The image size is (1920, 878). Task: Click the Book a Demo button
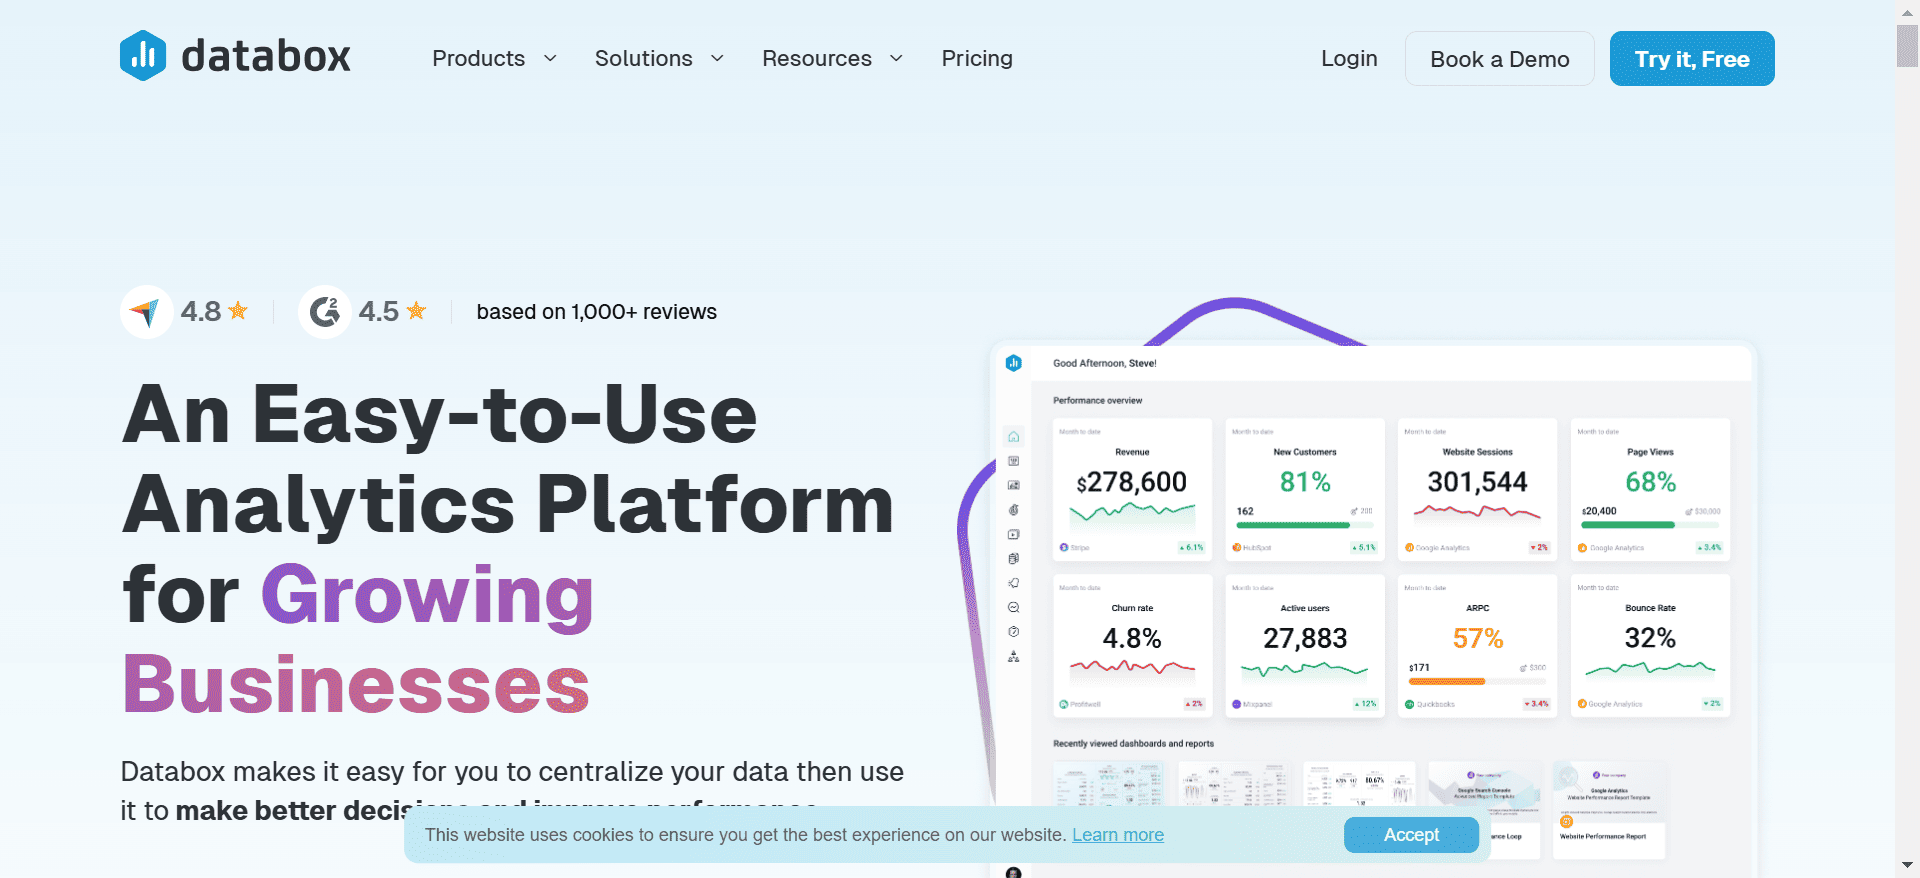[x=1499, y=59]
